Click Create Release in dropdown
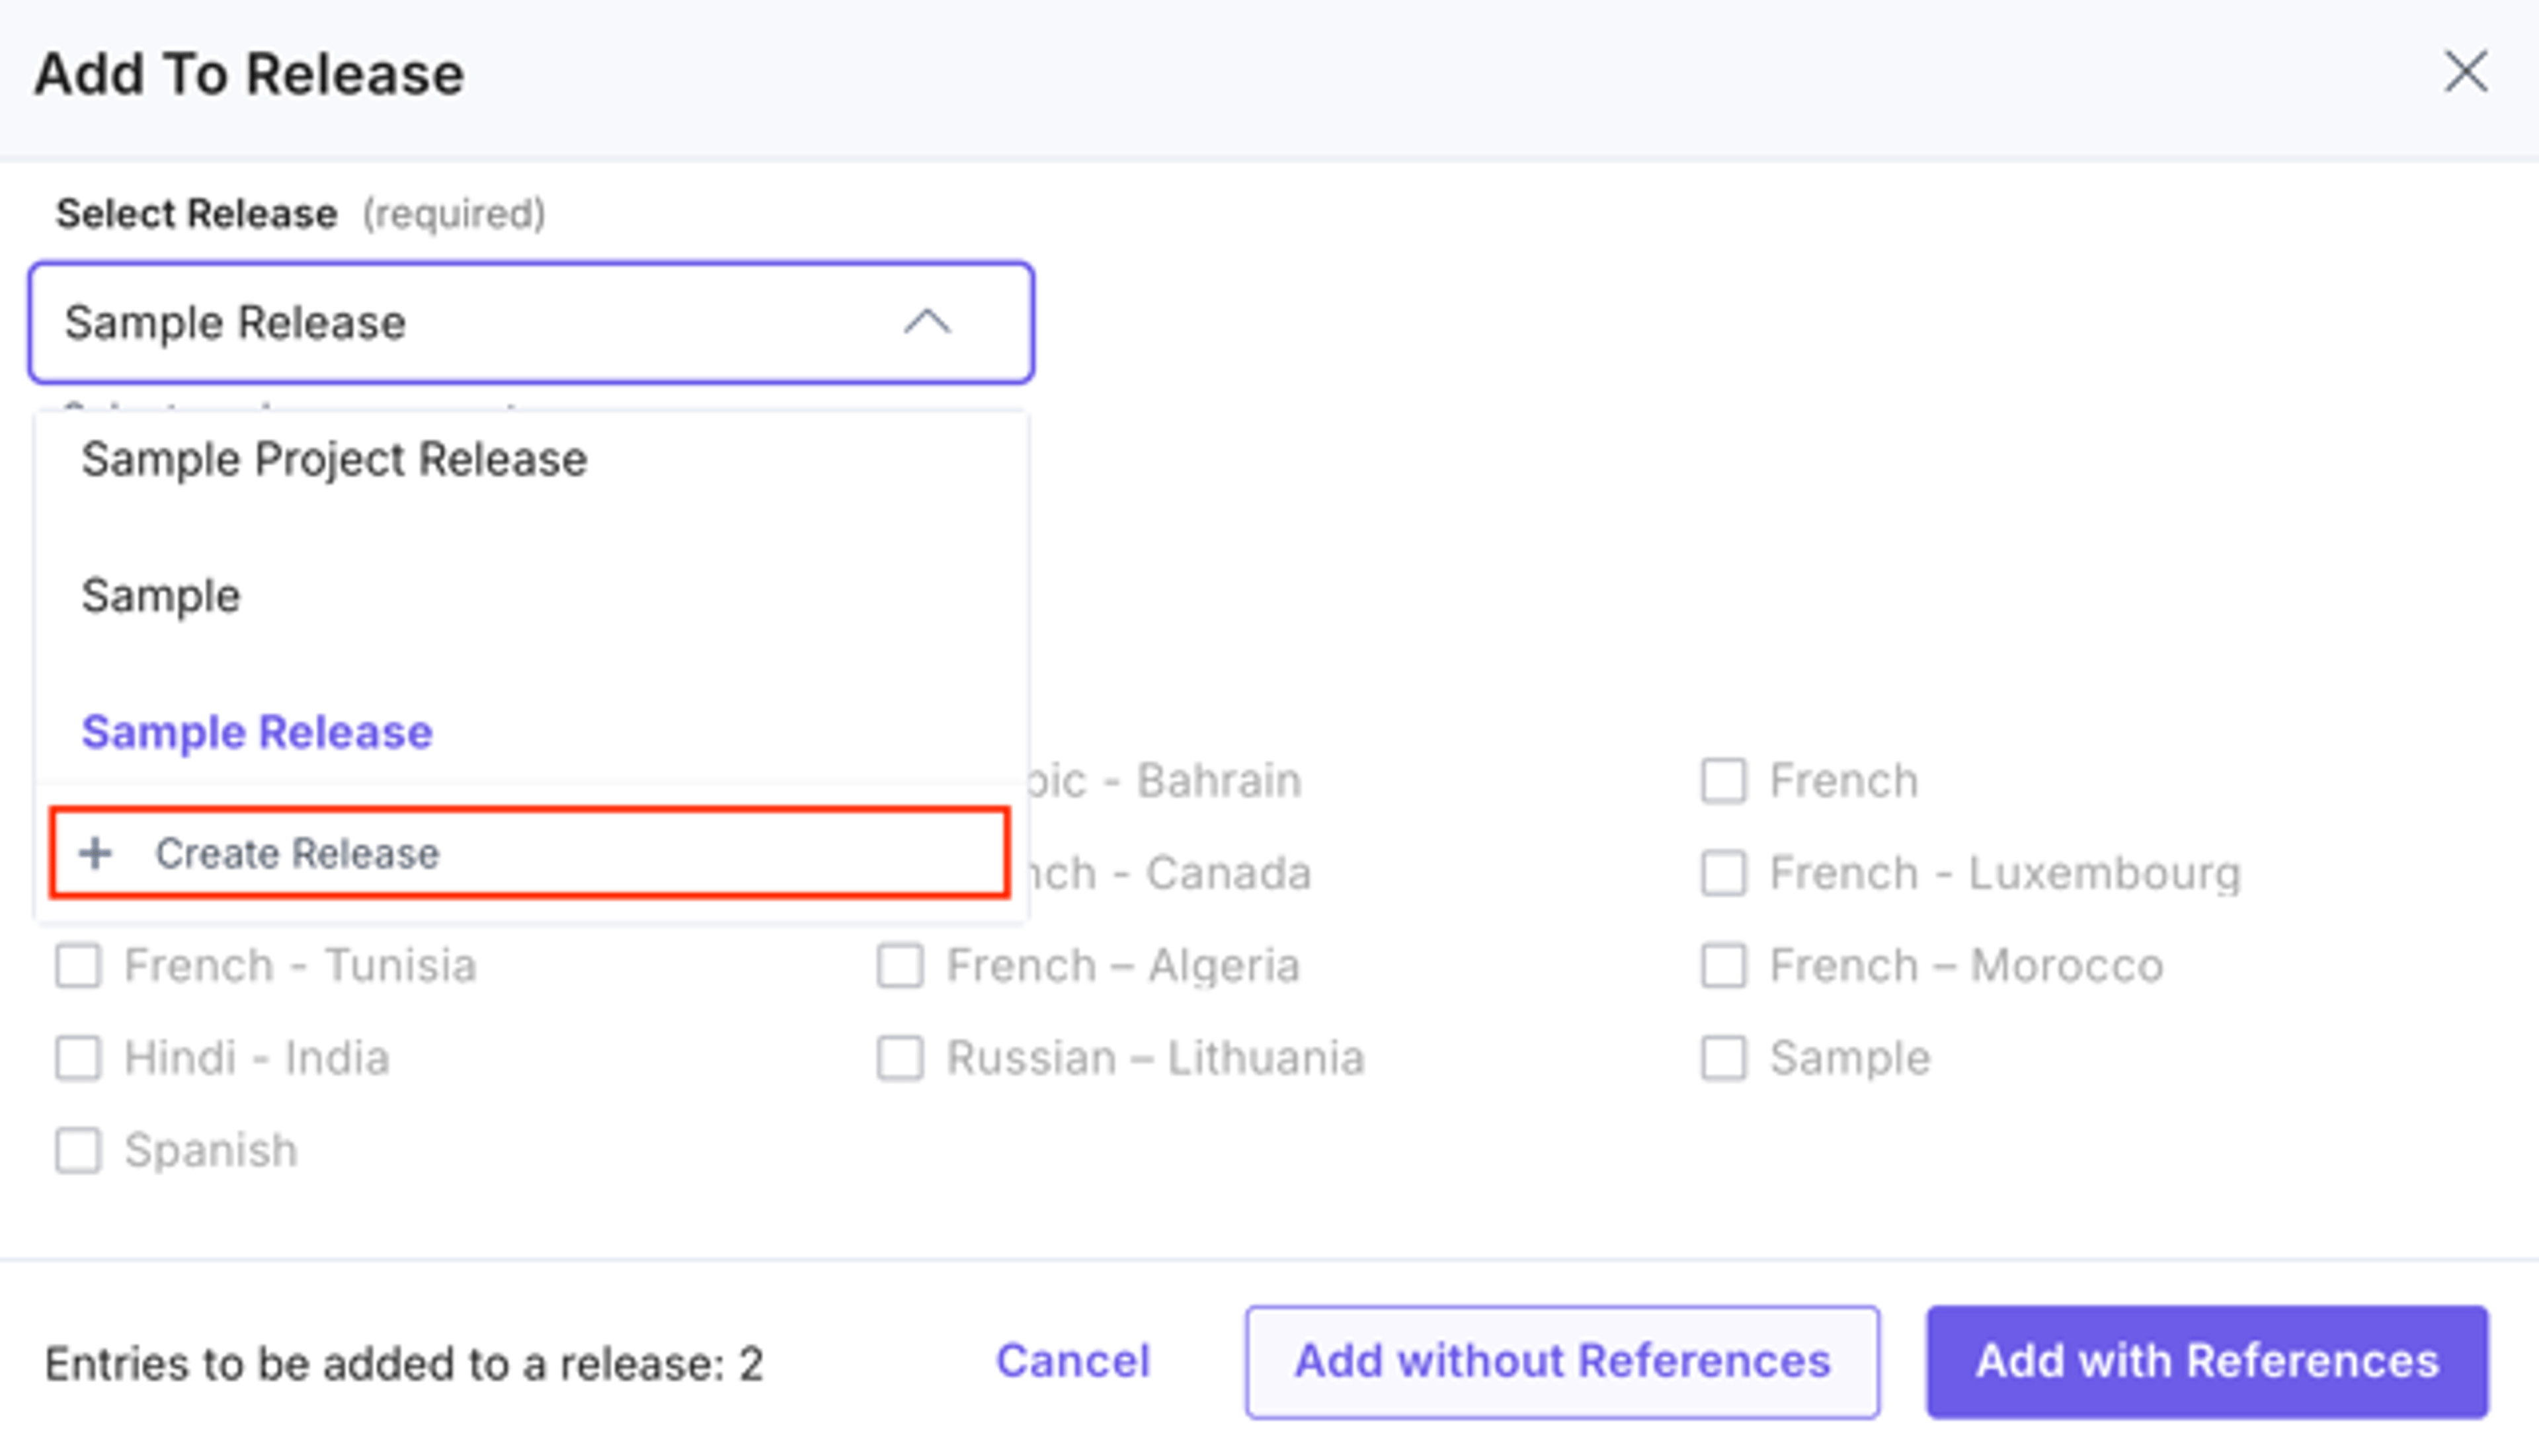Screen dimensions: 2539x1456 click(x=529, y=853)
